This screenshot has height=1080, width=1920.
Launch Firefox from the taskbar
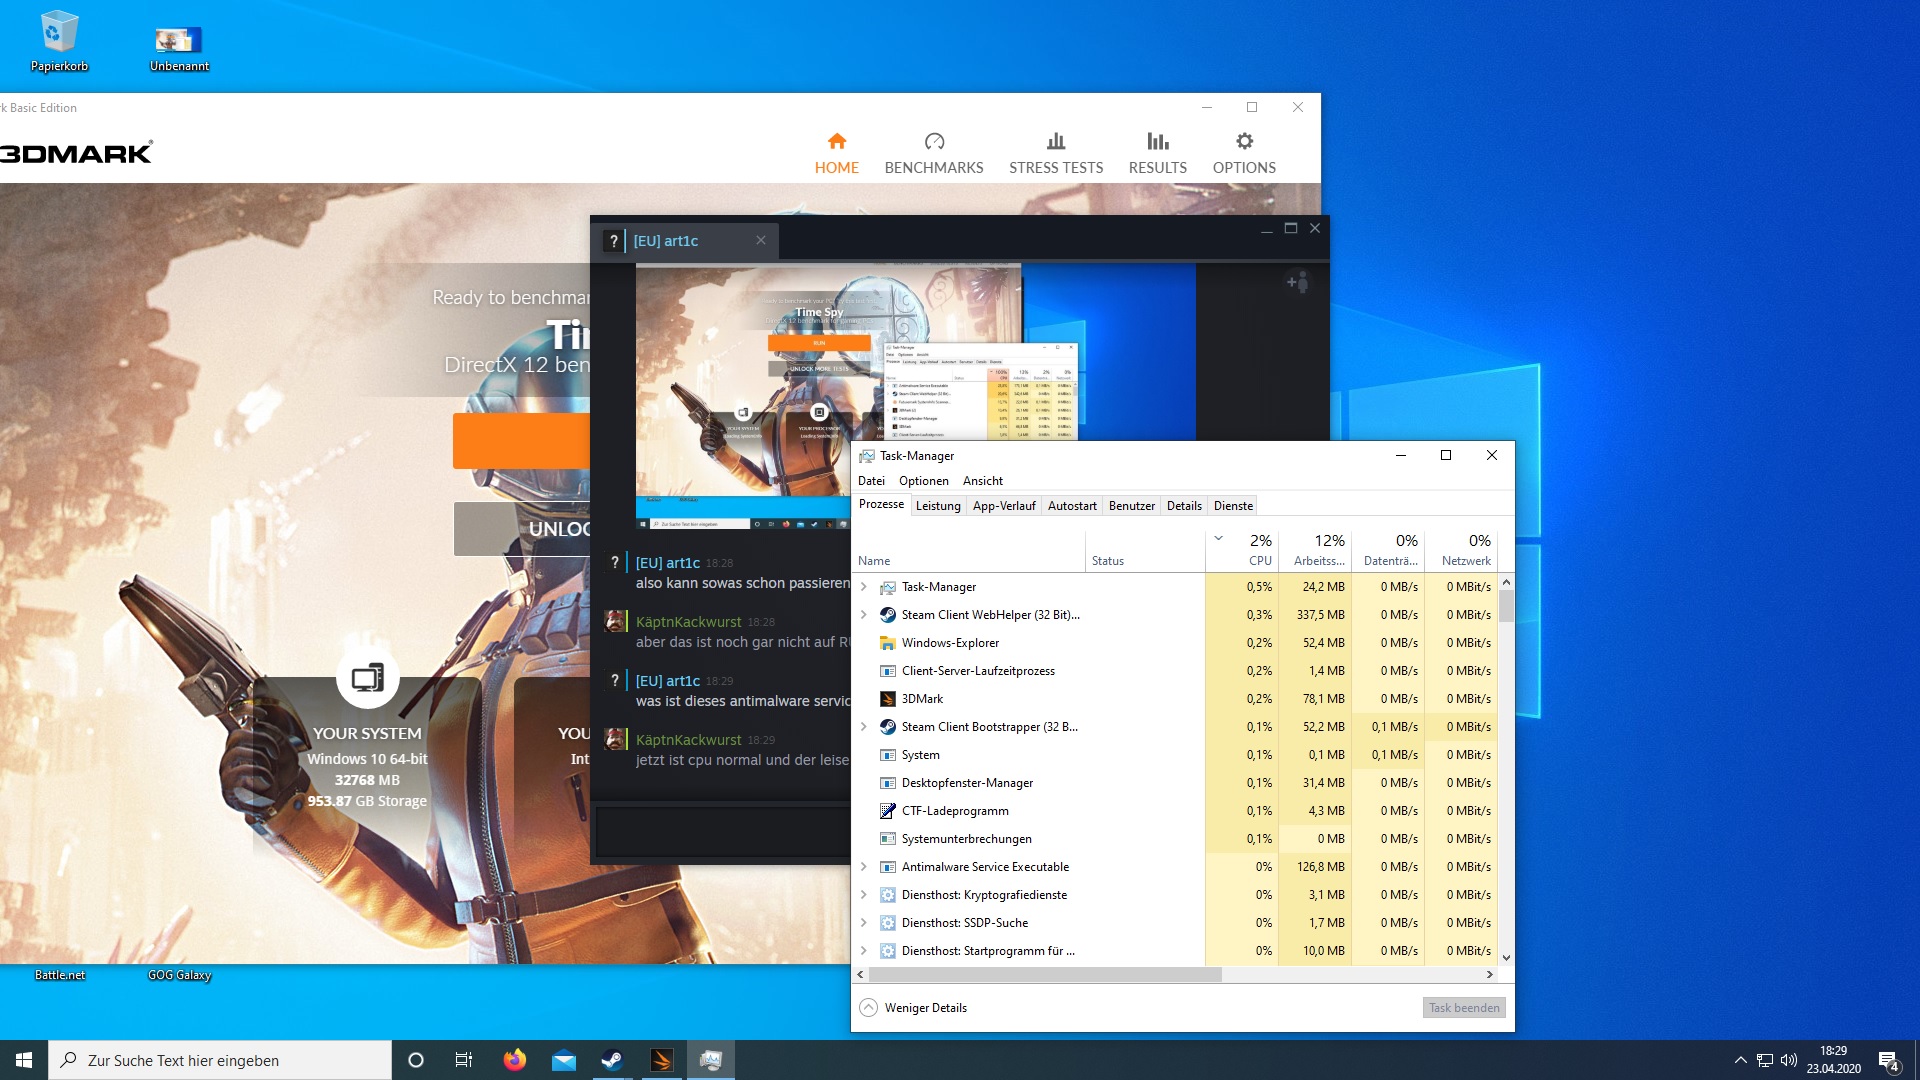pos(515,1060)
